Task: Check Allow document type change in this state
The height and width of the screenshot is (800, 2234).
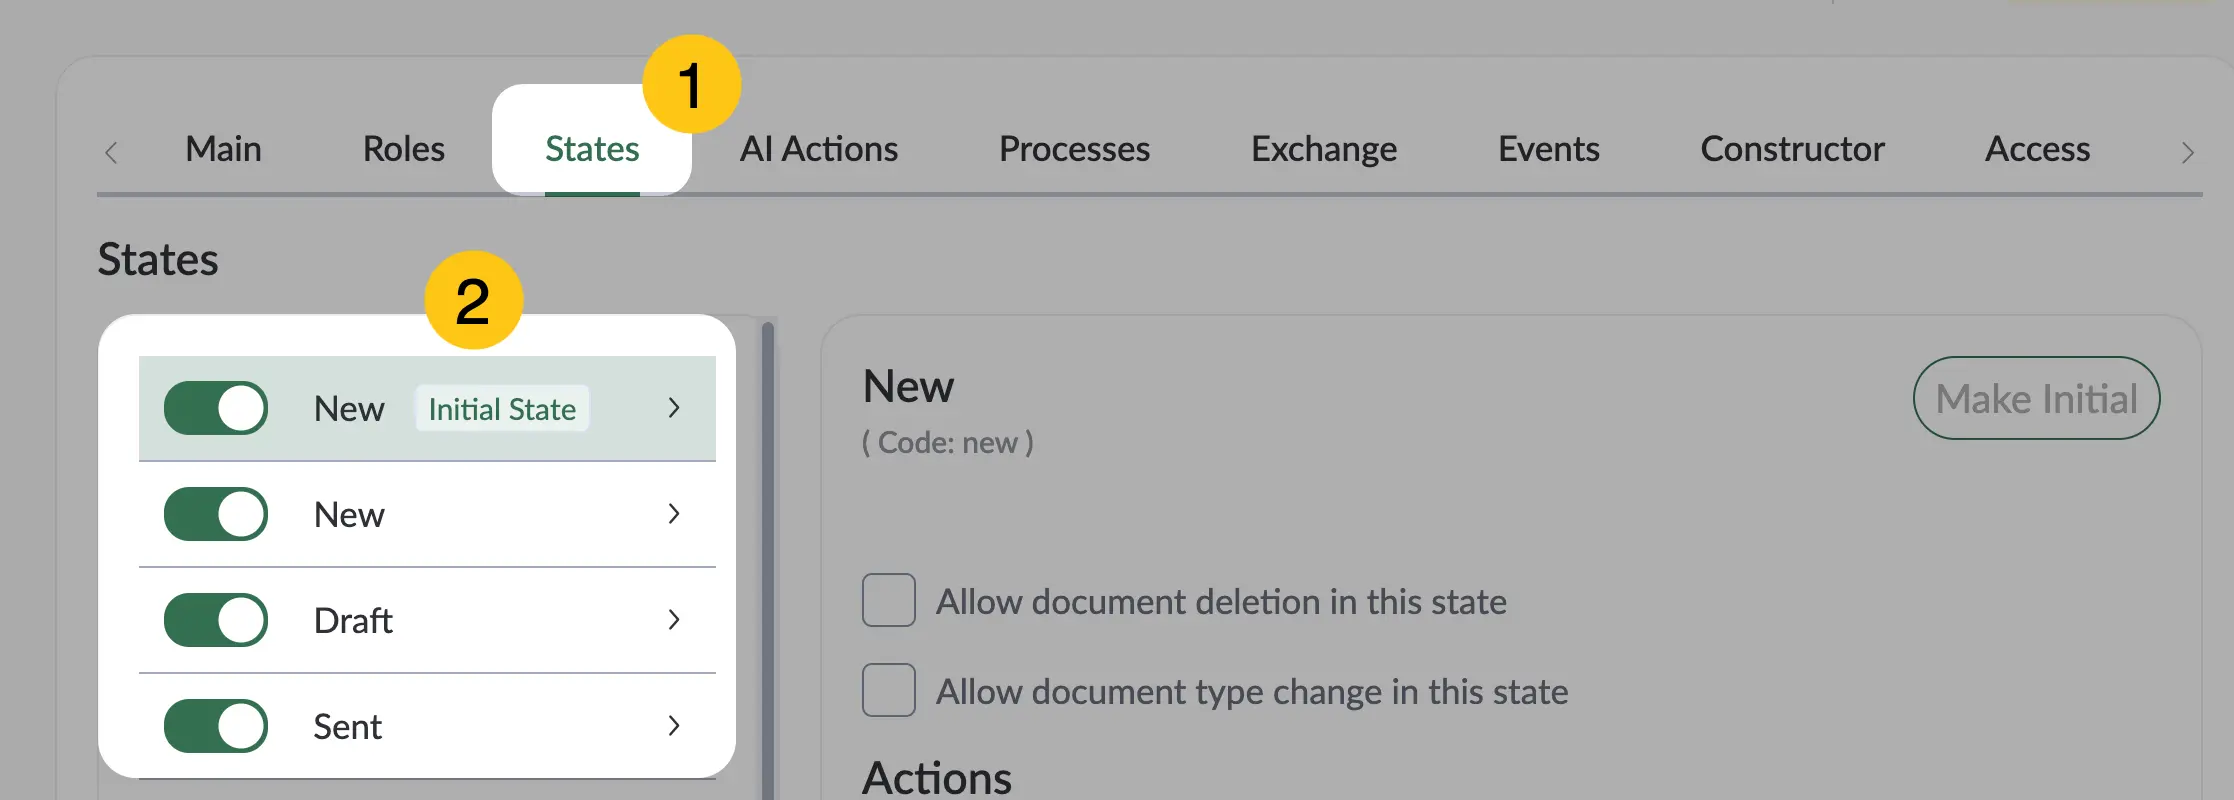Action: click(889, 690)
